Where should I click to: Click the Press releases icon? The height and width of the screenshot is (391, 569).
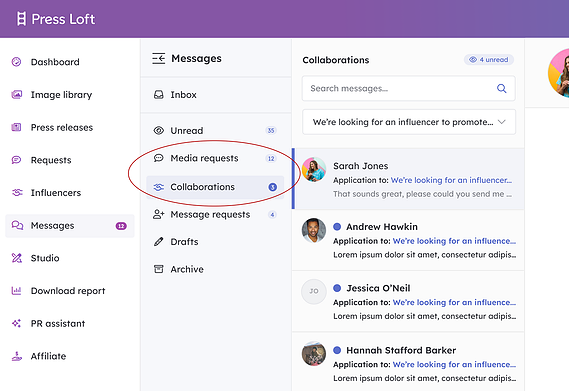[x=16, y=127]
